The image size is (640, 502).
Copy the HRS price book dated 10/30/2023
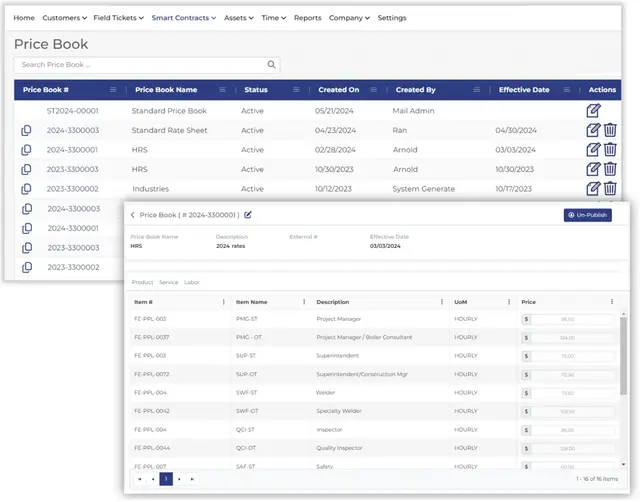coord(26,169)
